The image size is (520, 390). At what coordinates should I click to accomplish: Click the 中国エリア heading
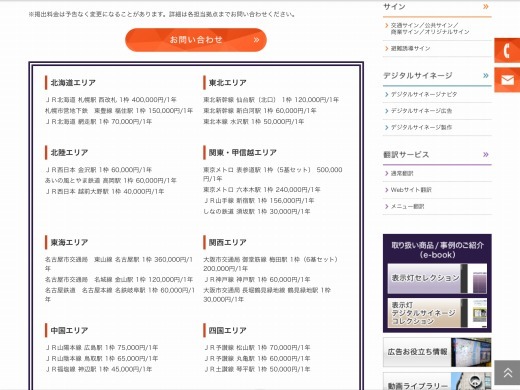click(69, 331)
